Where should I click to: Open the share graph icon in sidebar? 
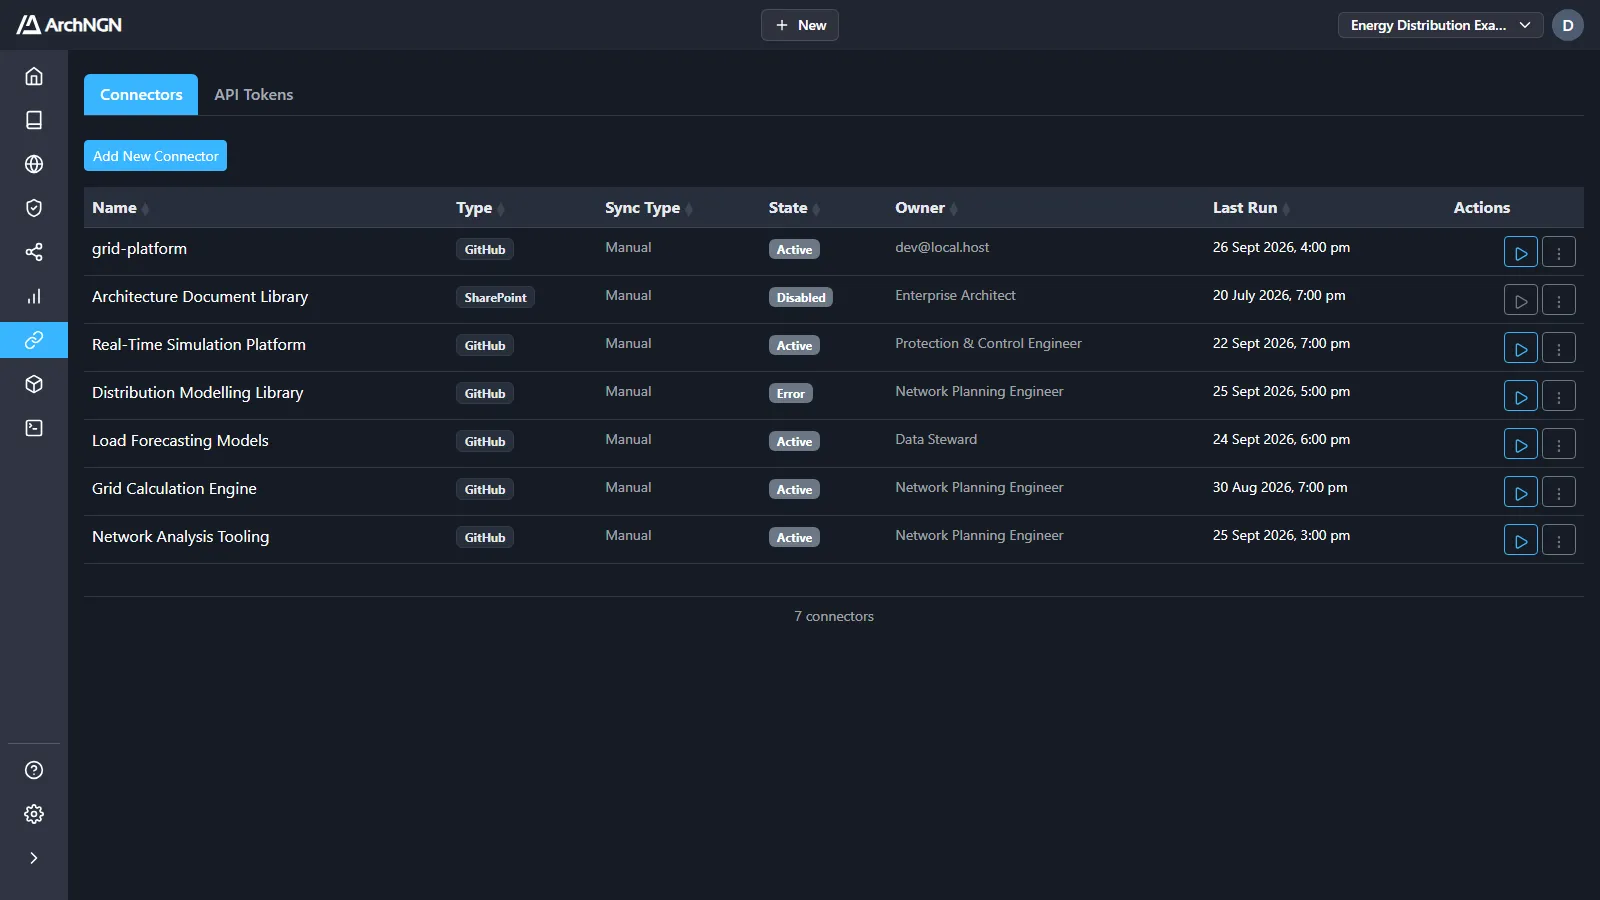(34, 252)
